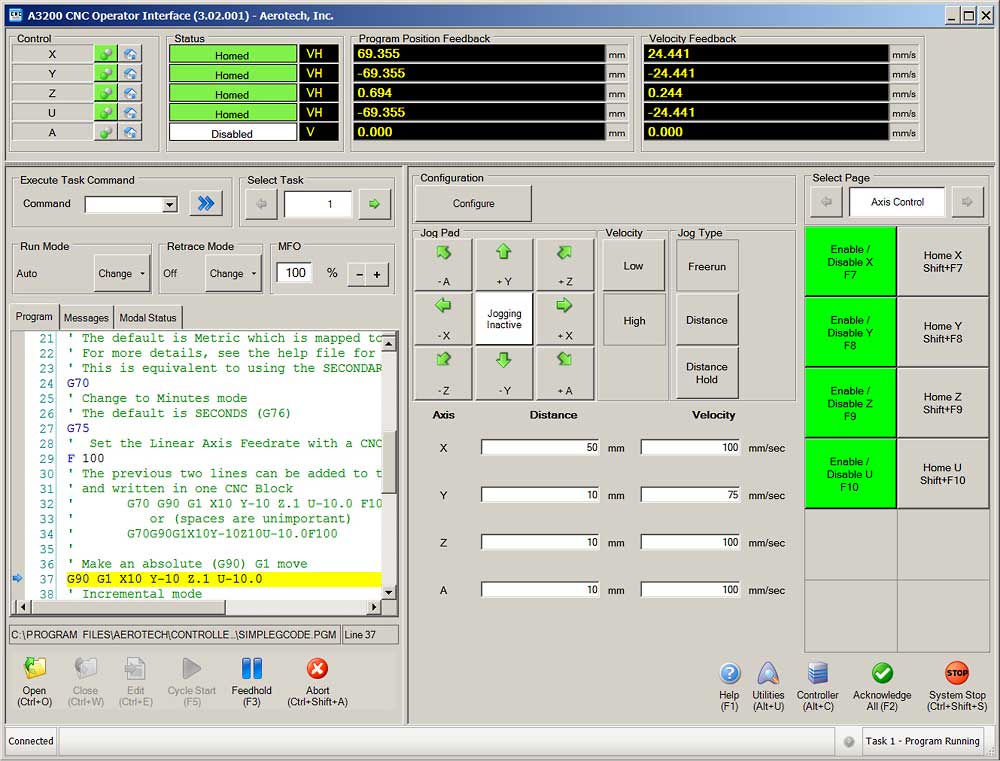Enable or Disable X axis with F7 button
This screenshot has height=761, width=1000.
click(x=850, y=262)
